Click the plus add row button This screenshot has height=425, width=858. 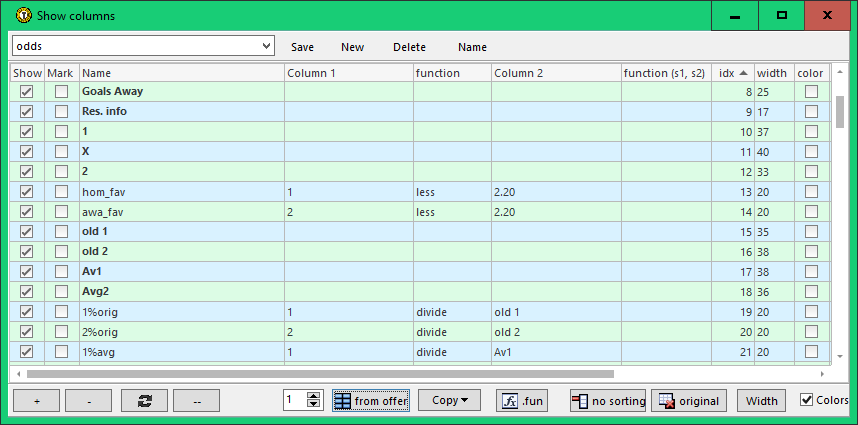tap(37, 400)
